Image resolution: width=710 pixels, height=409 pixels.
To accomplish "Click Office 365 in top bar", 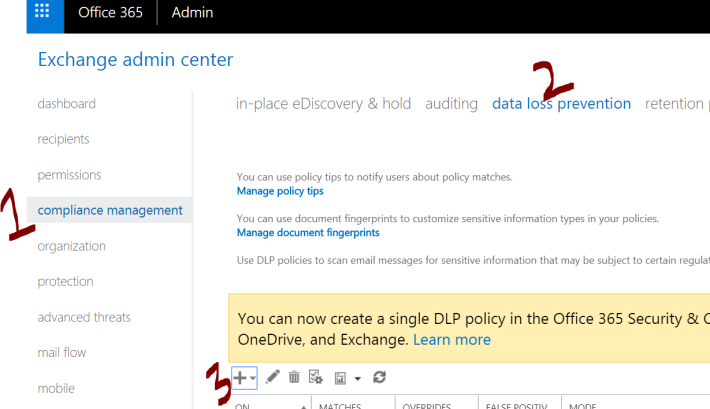I will pos(110,12).
